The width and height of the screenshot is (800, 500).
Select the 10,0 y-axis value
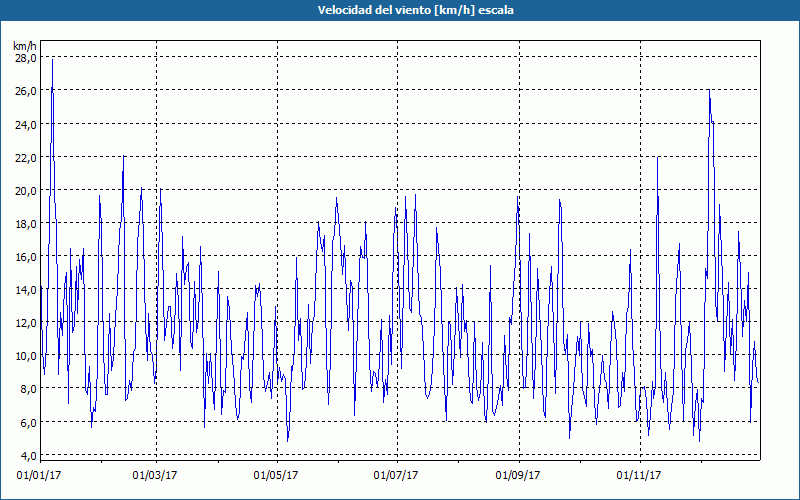tap(26, 356)
